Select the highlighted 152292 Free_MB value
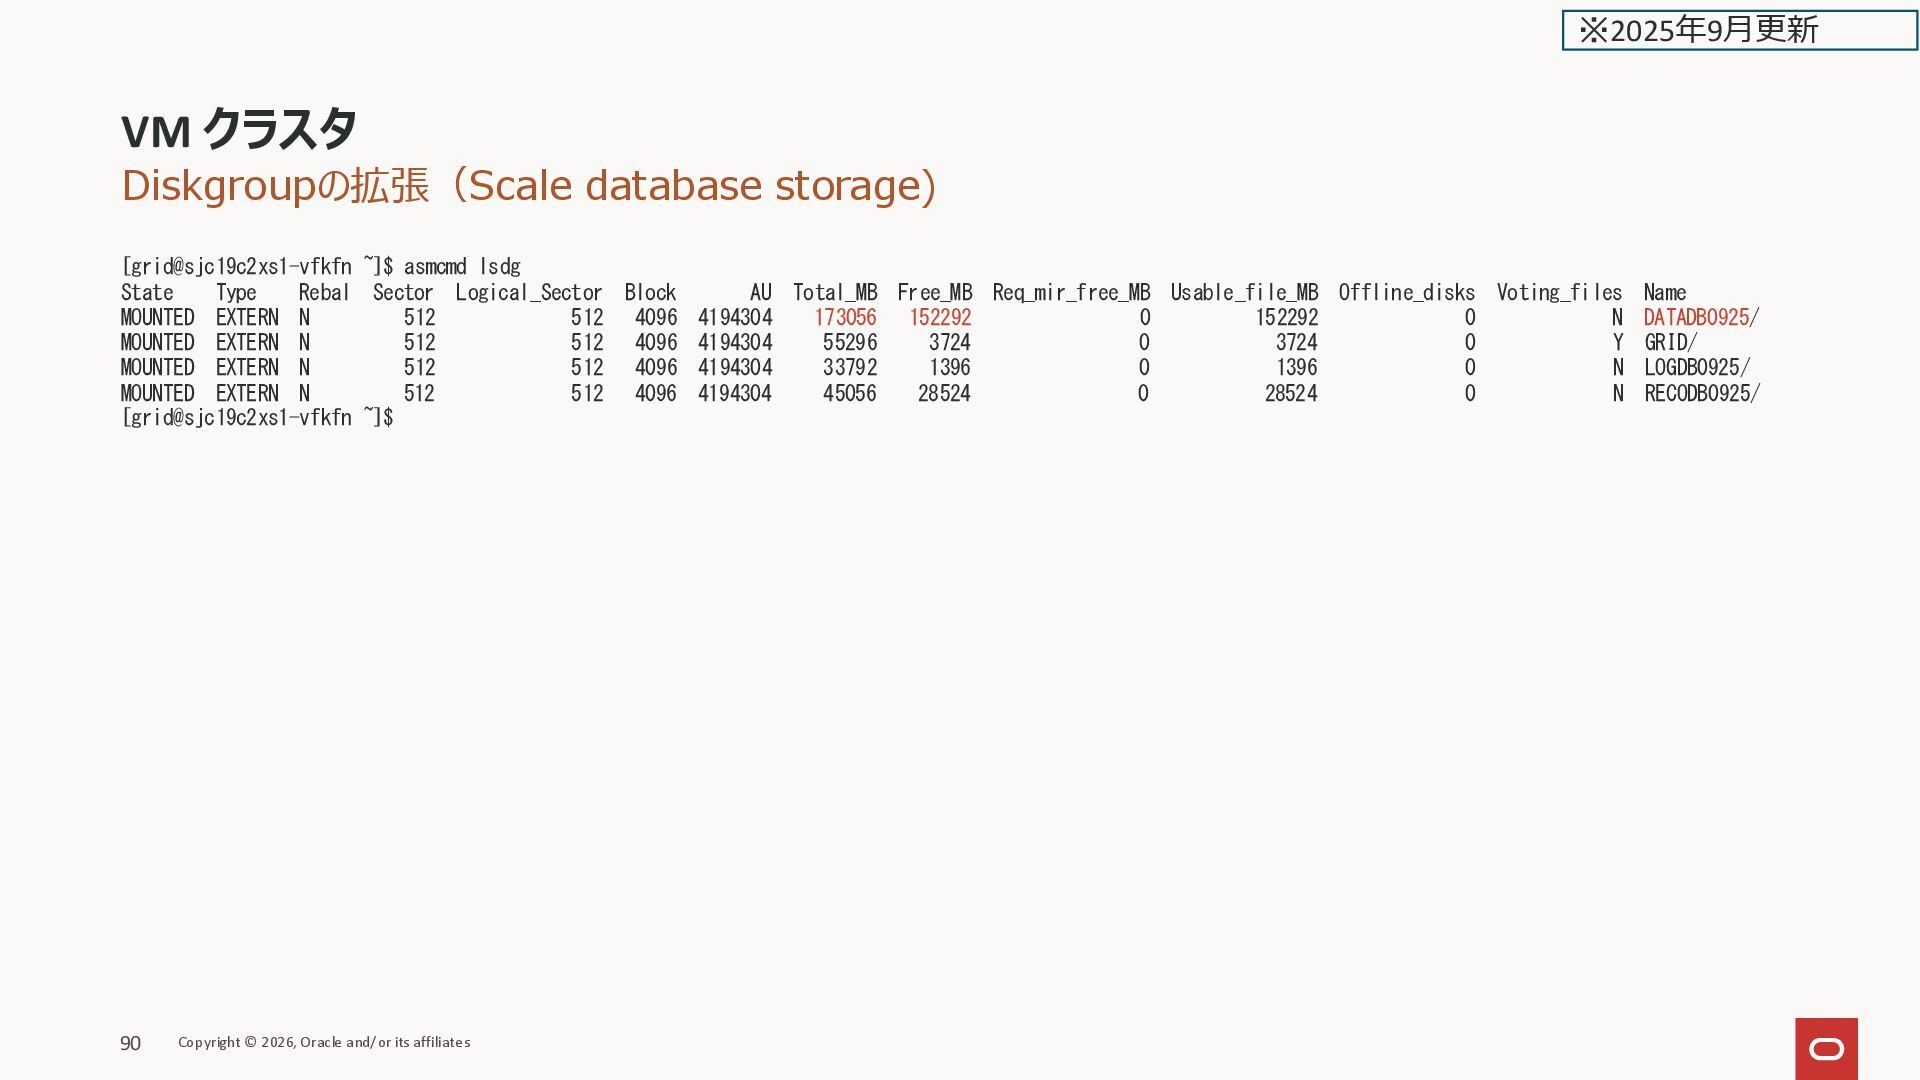1920x1080 pixels. pos(940,318)
